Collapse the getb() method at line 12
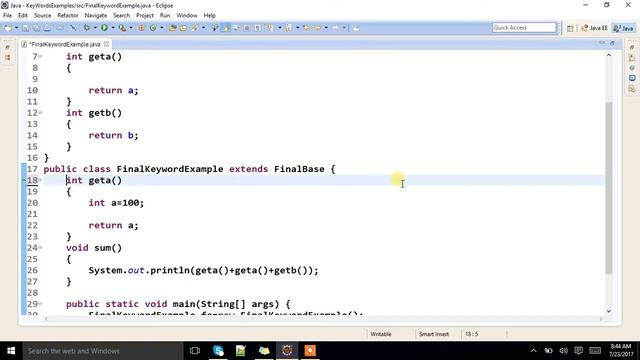Viewport: 640px width, 360px height. click(x=40, y=113)
